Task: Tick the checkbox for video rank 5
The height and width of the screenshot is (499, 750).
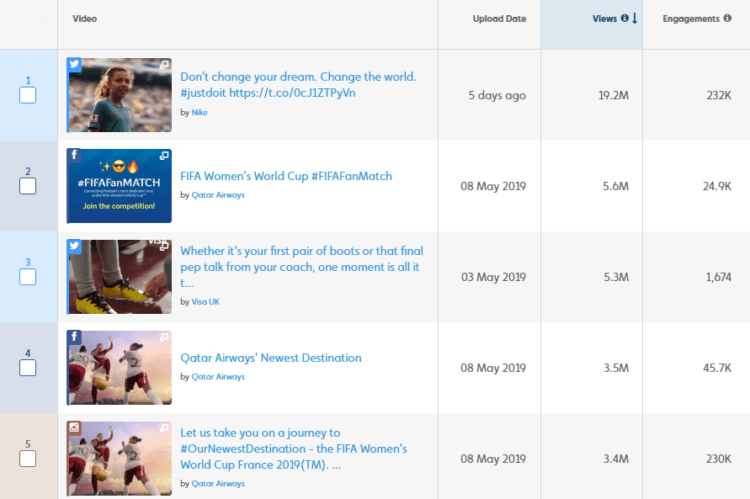Action: (28, 459)
